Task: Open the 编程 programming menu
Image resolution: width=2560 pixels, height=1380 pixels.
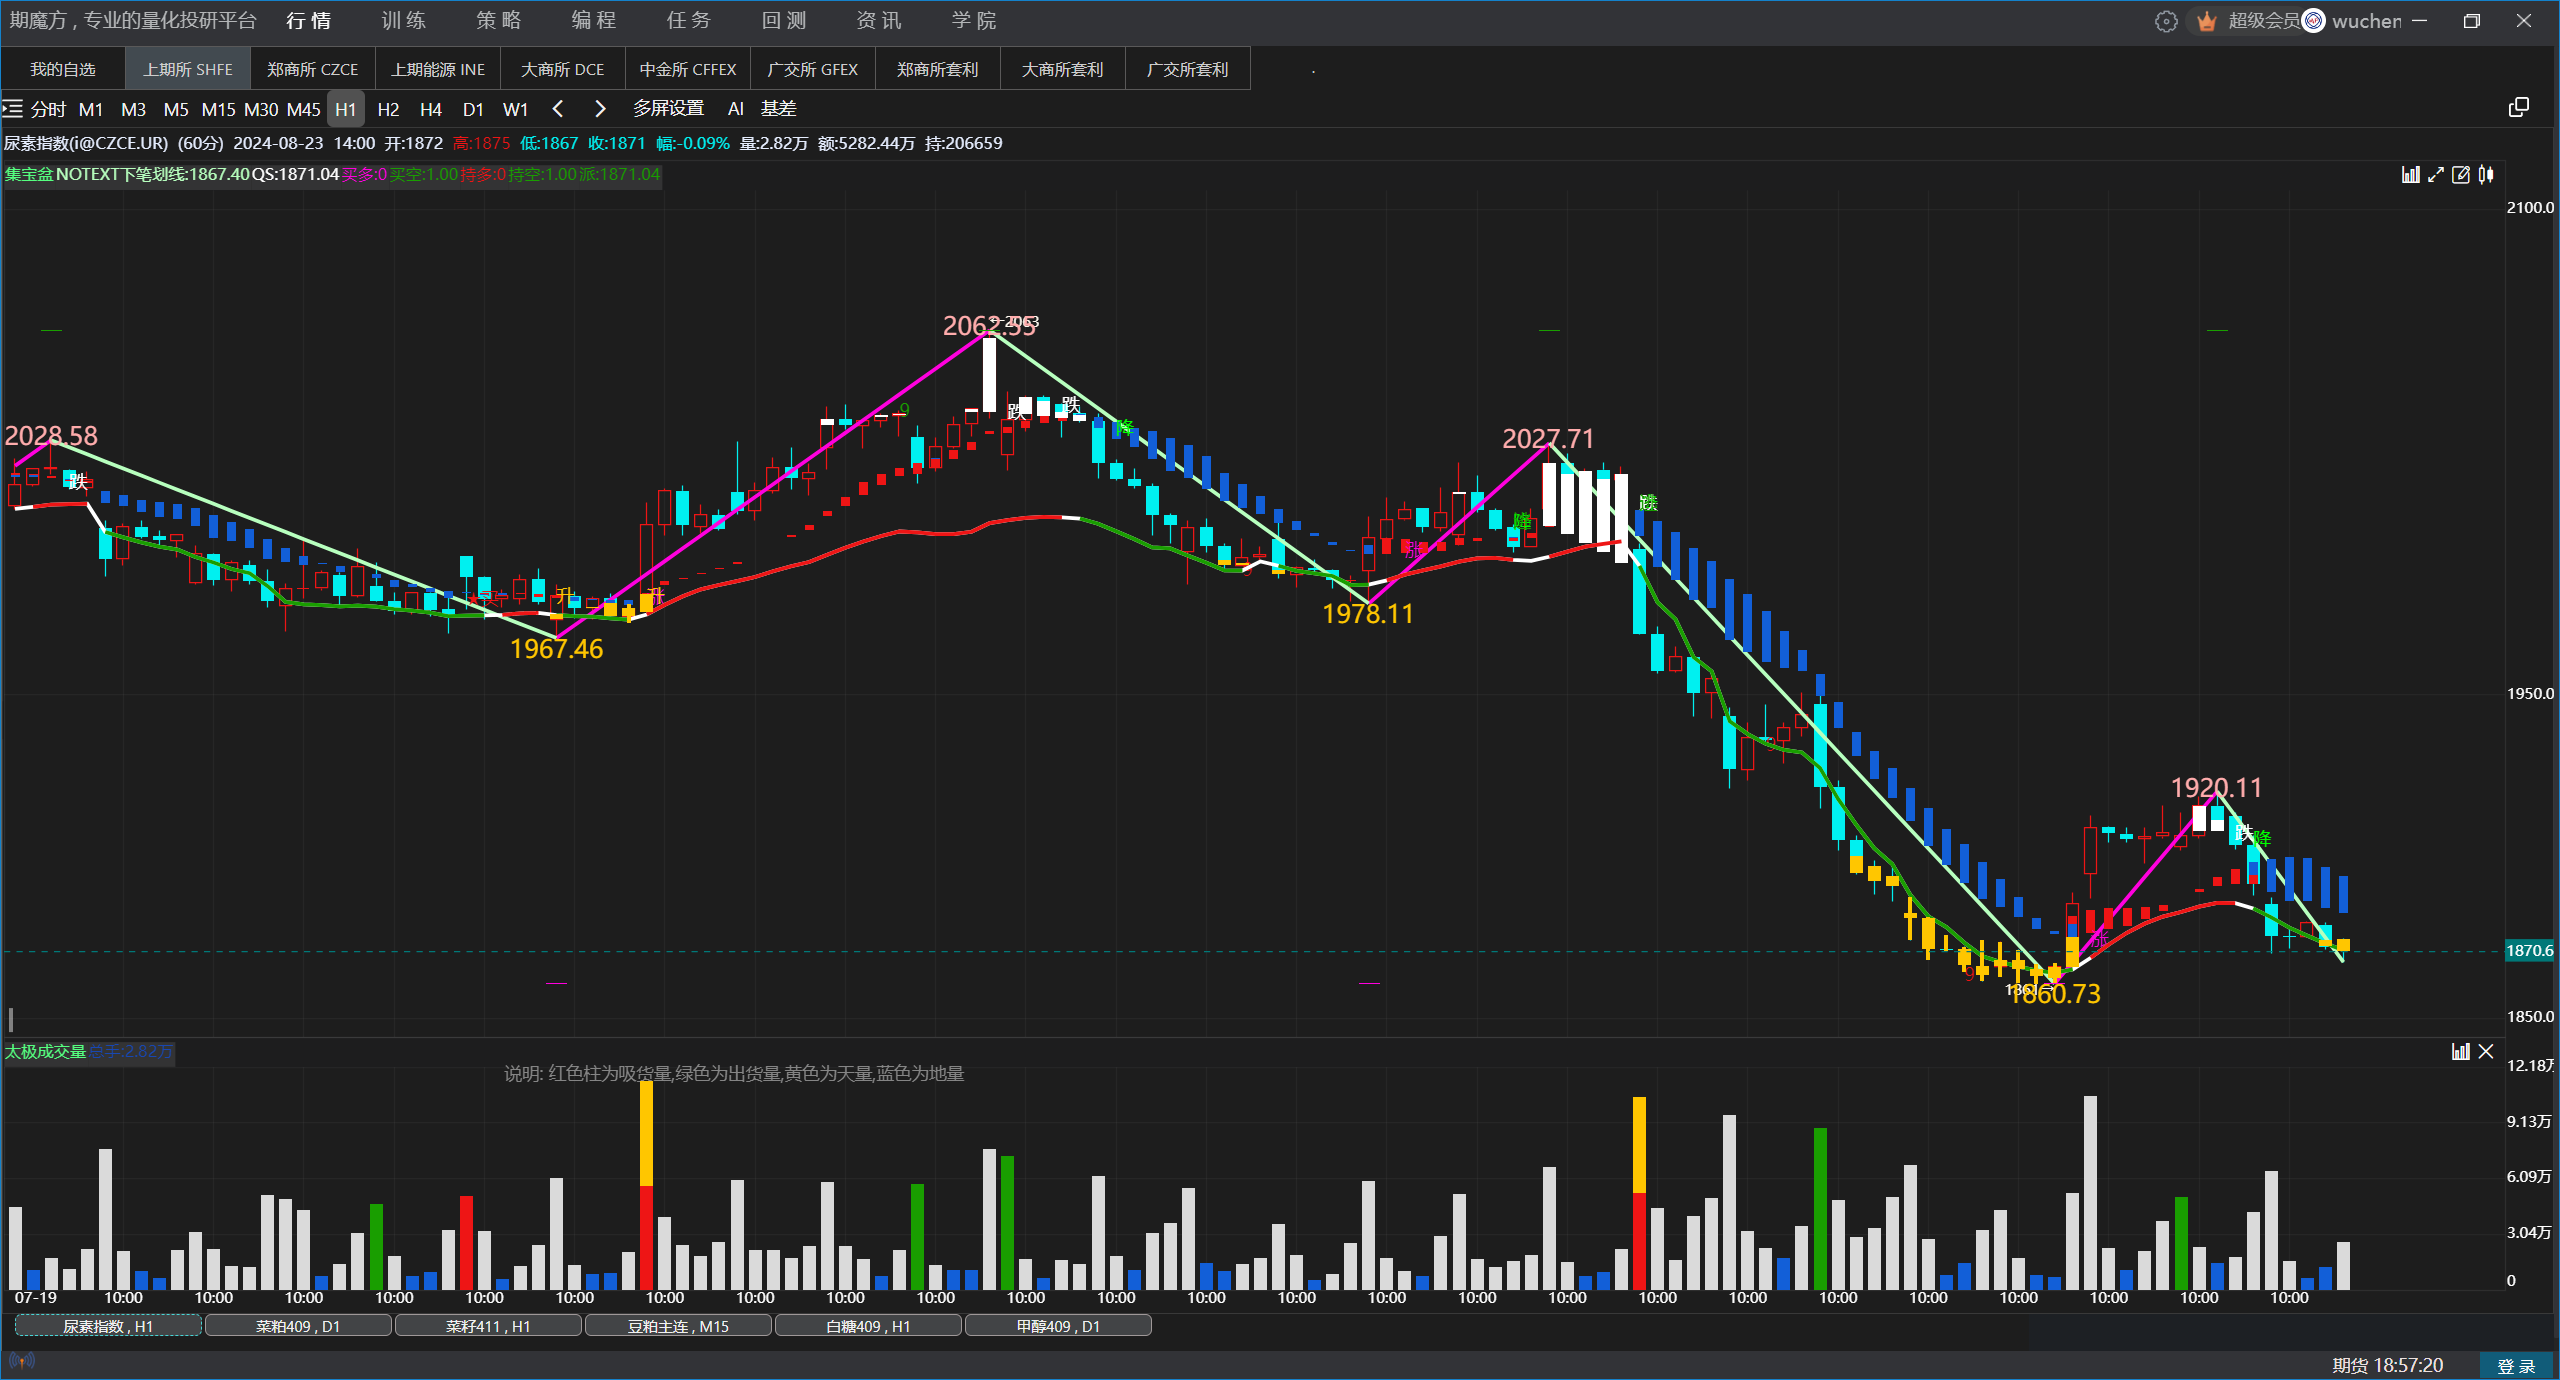Action: tap(594, 20)
